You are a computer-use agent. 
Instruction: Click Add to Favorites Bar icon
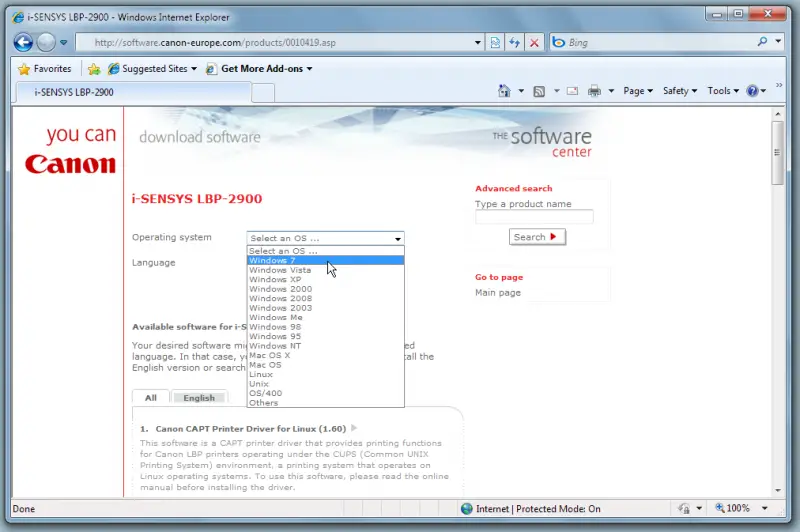tap(94, 69)
